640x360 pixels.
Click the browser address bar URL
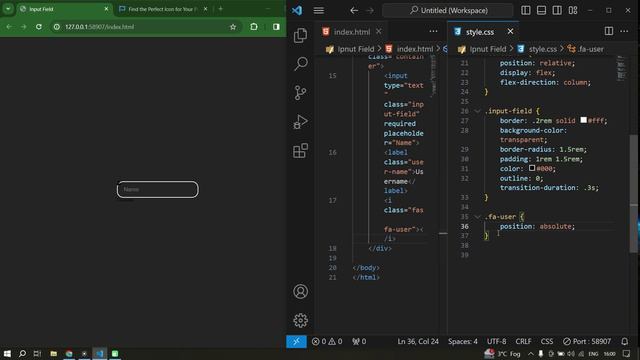pos(99,27)
